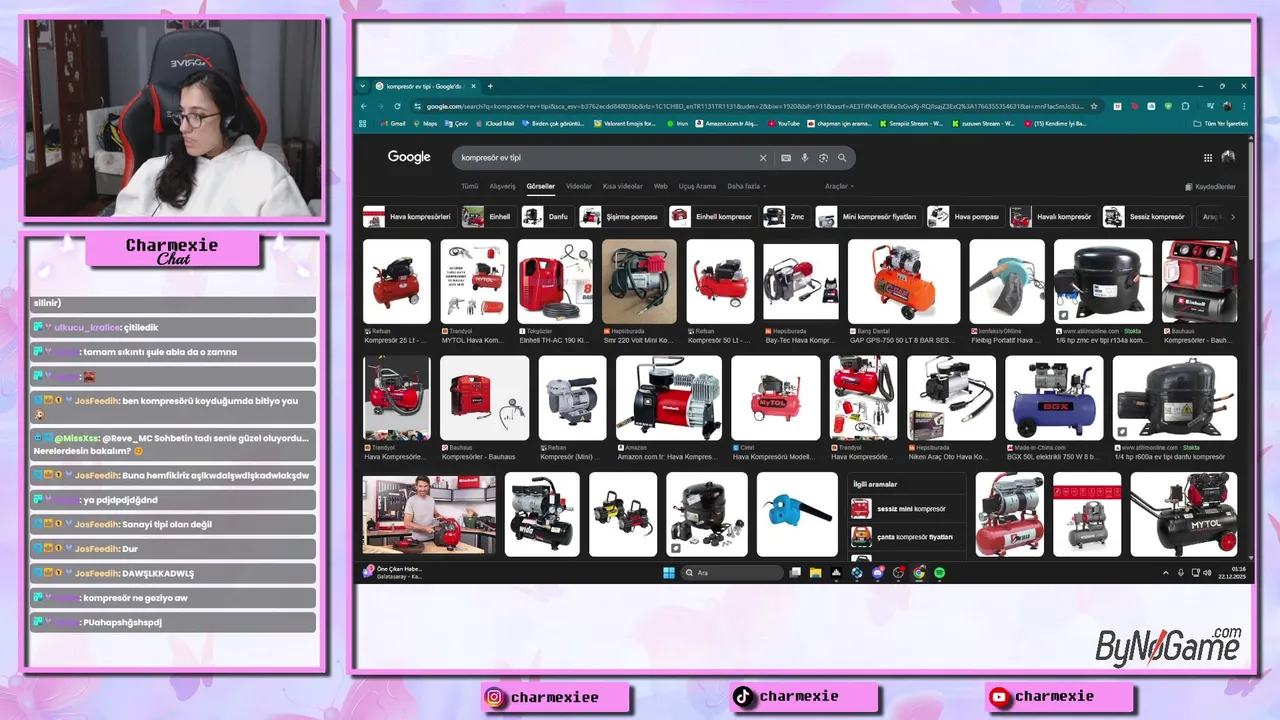Open the Web results tab
The image size is (1280, 720).
[x=661, y=186]
